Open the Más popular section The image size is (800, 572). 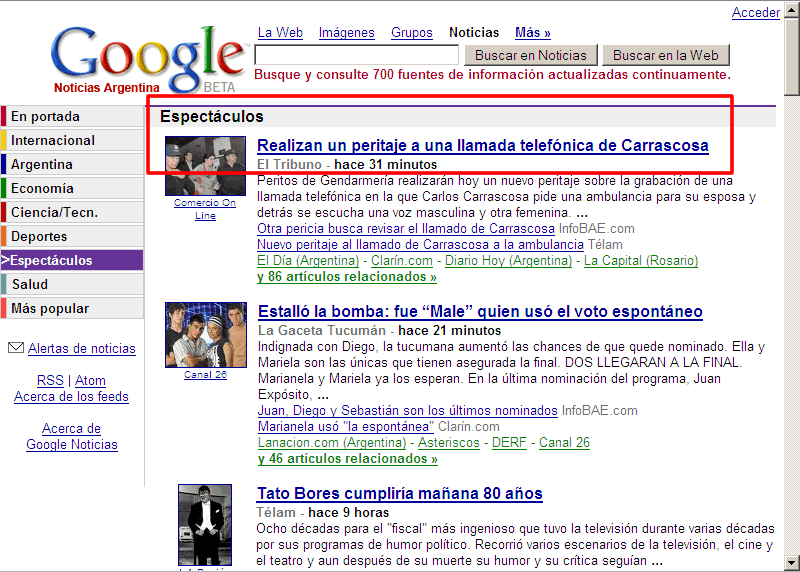tap(72, 308)
